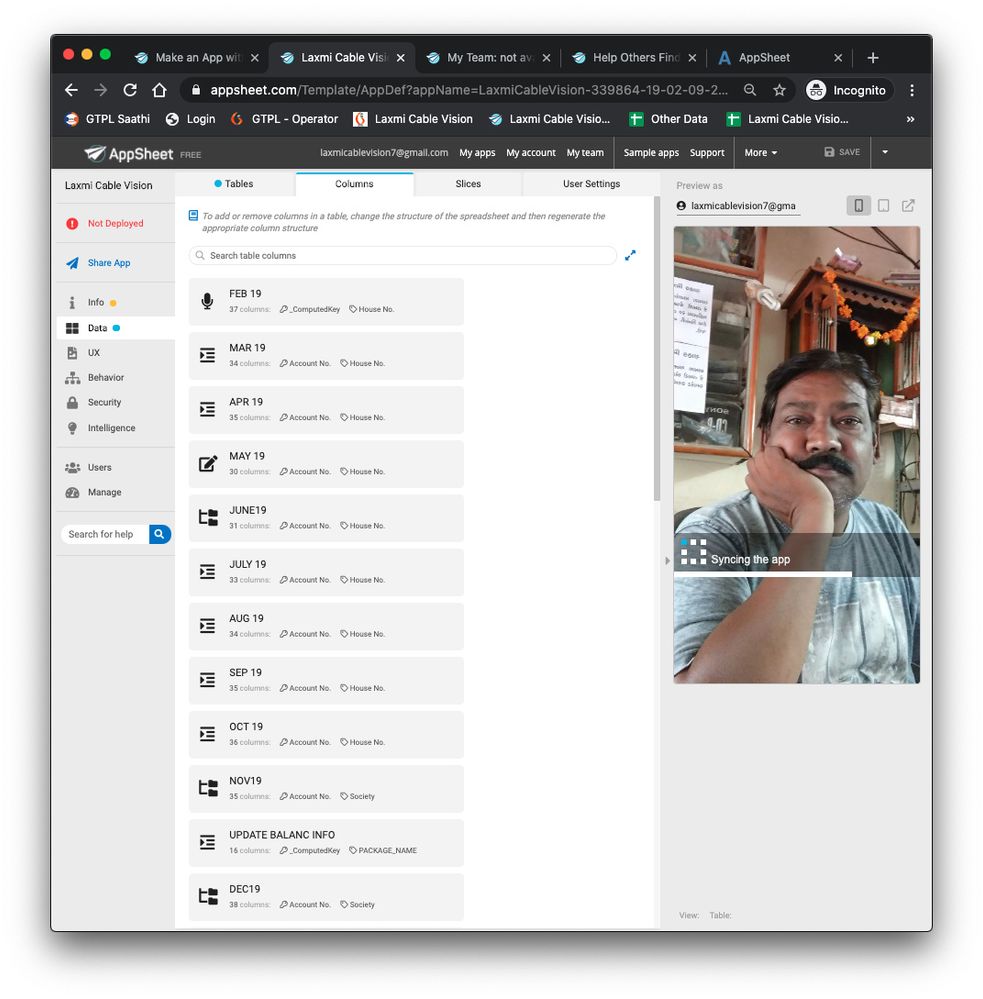Expand the UPDATE BALANC INFO columns
Image resolution: width=983 pixels, height=999 pixels.
(x=326, y=842)
